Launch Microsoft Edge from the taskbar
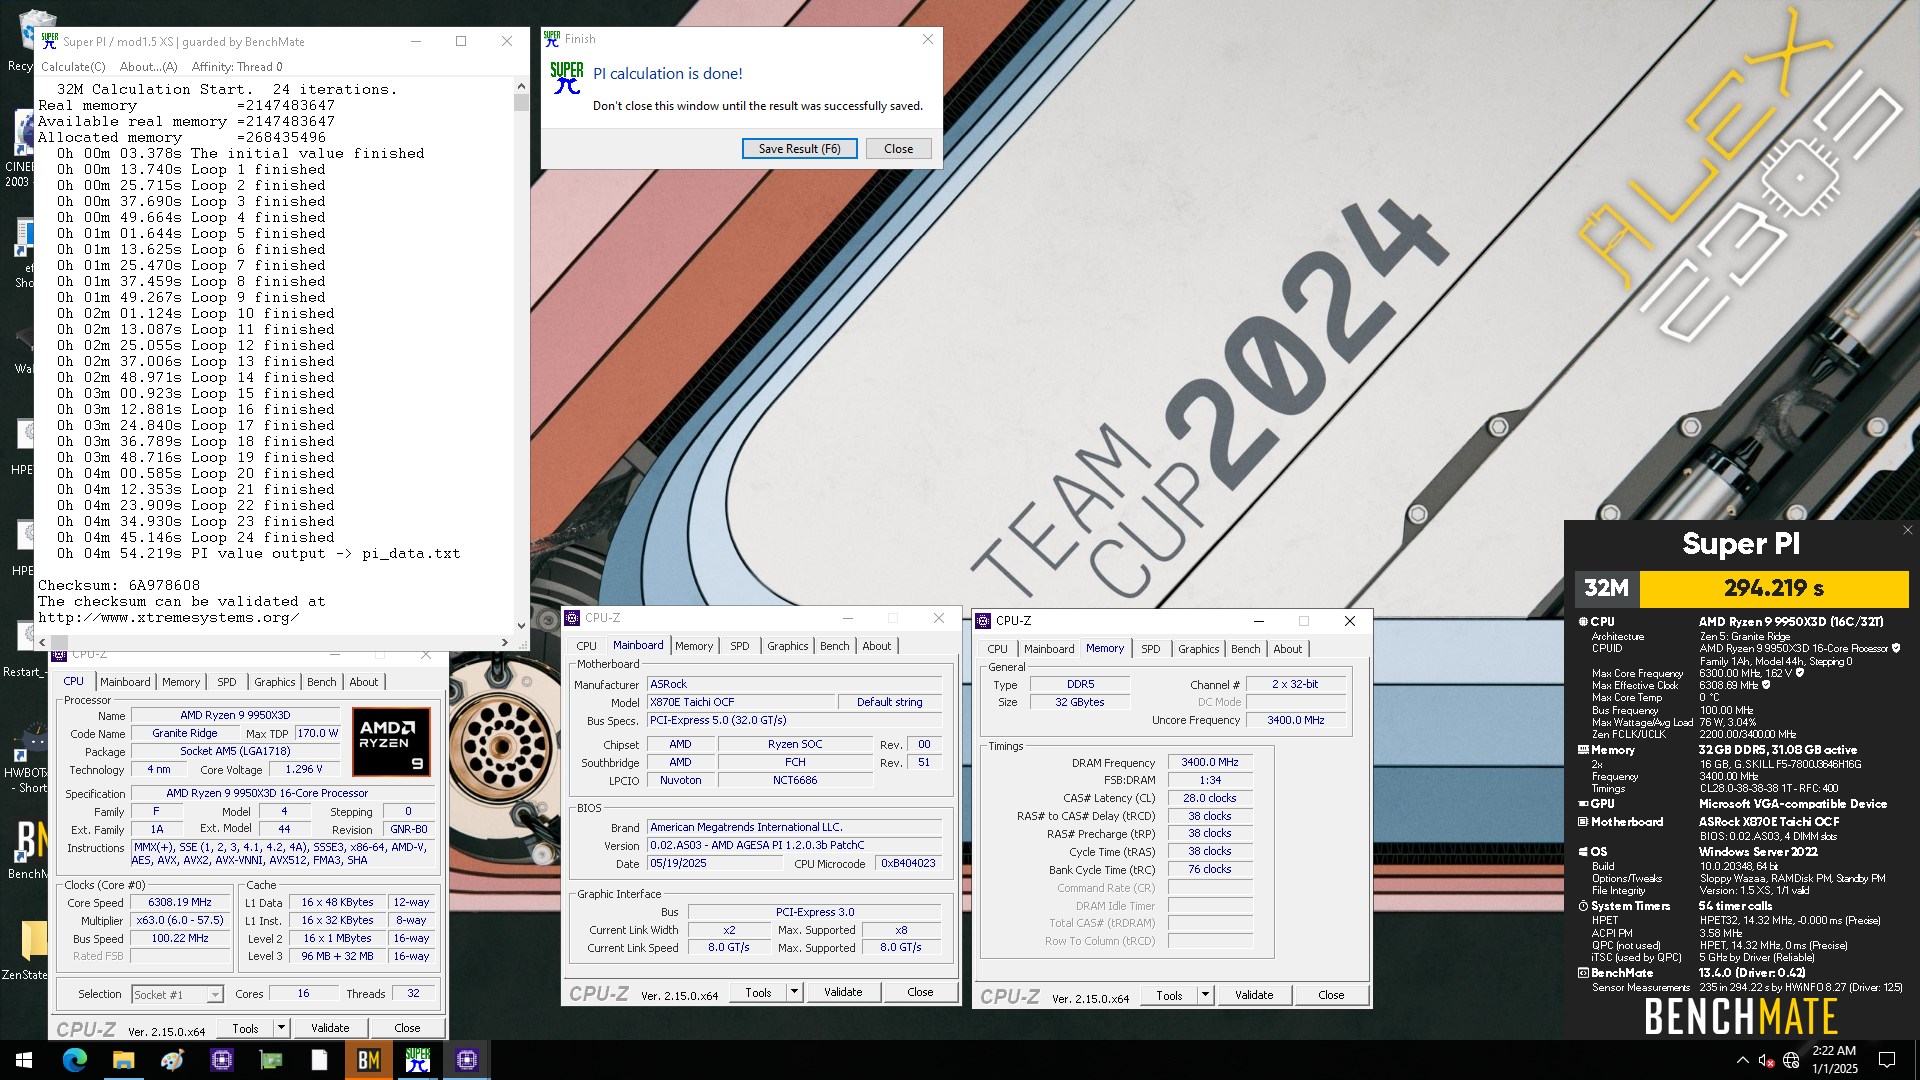Viewport: 1920px width, 1080px height. [75, 1060]
